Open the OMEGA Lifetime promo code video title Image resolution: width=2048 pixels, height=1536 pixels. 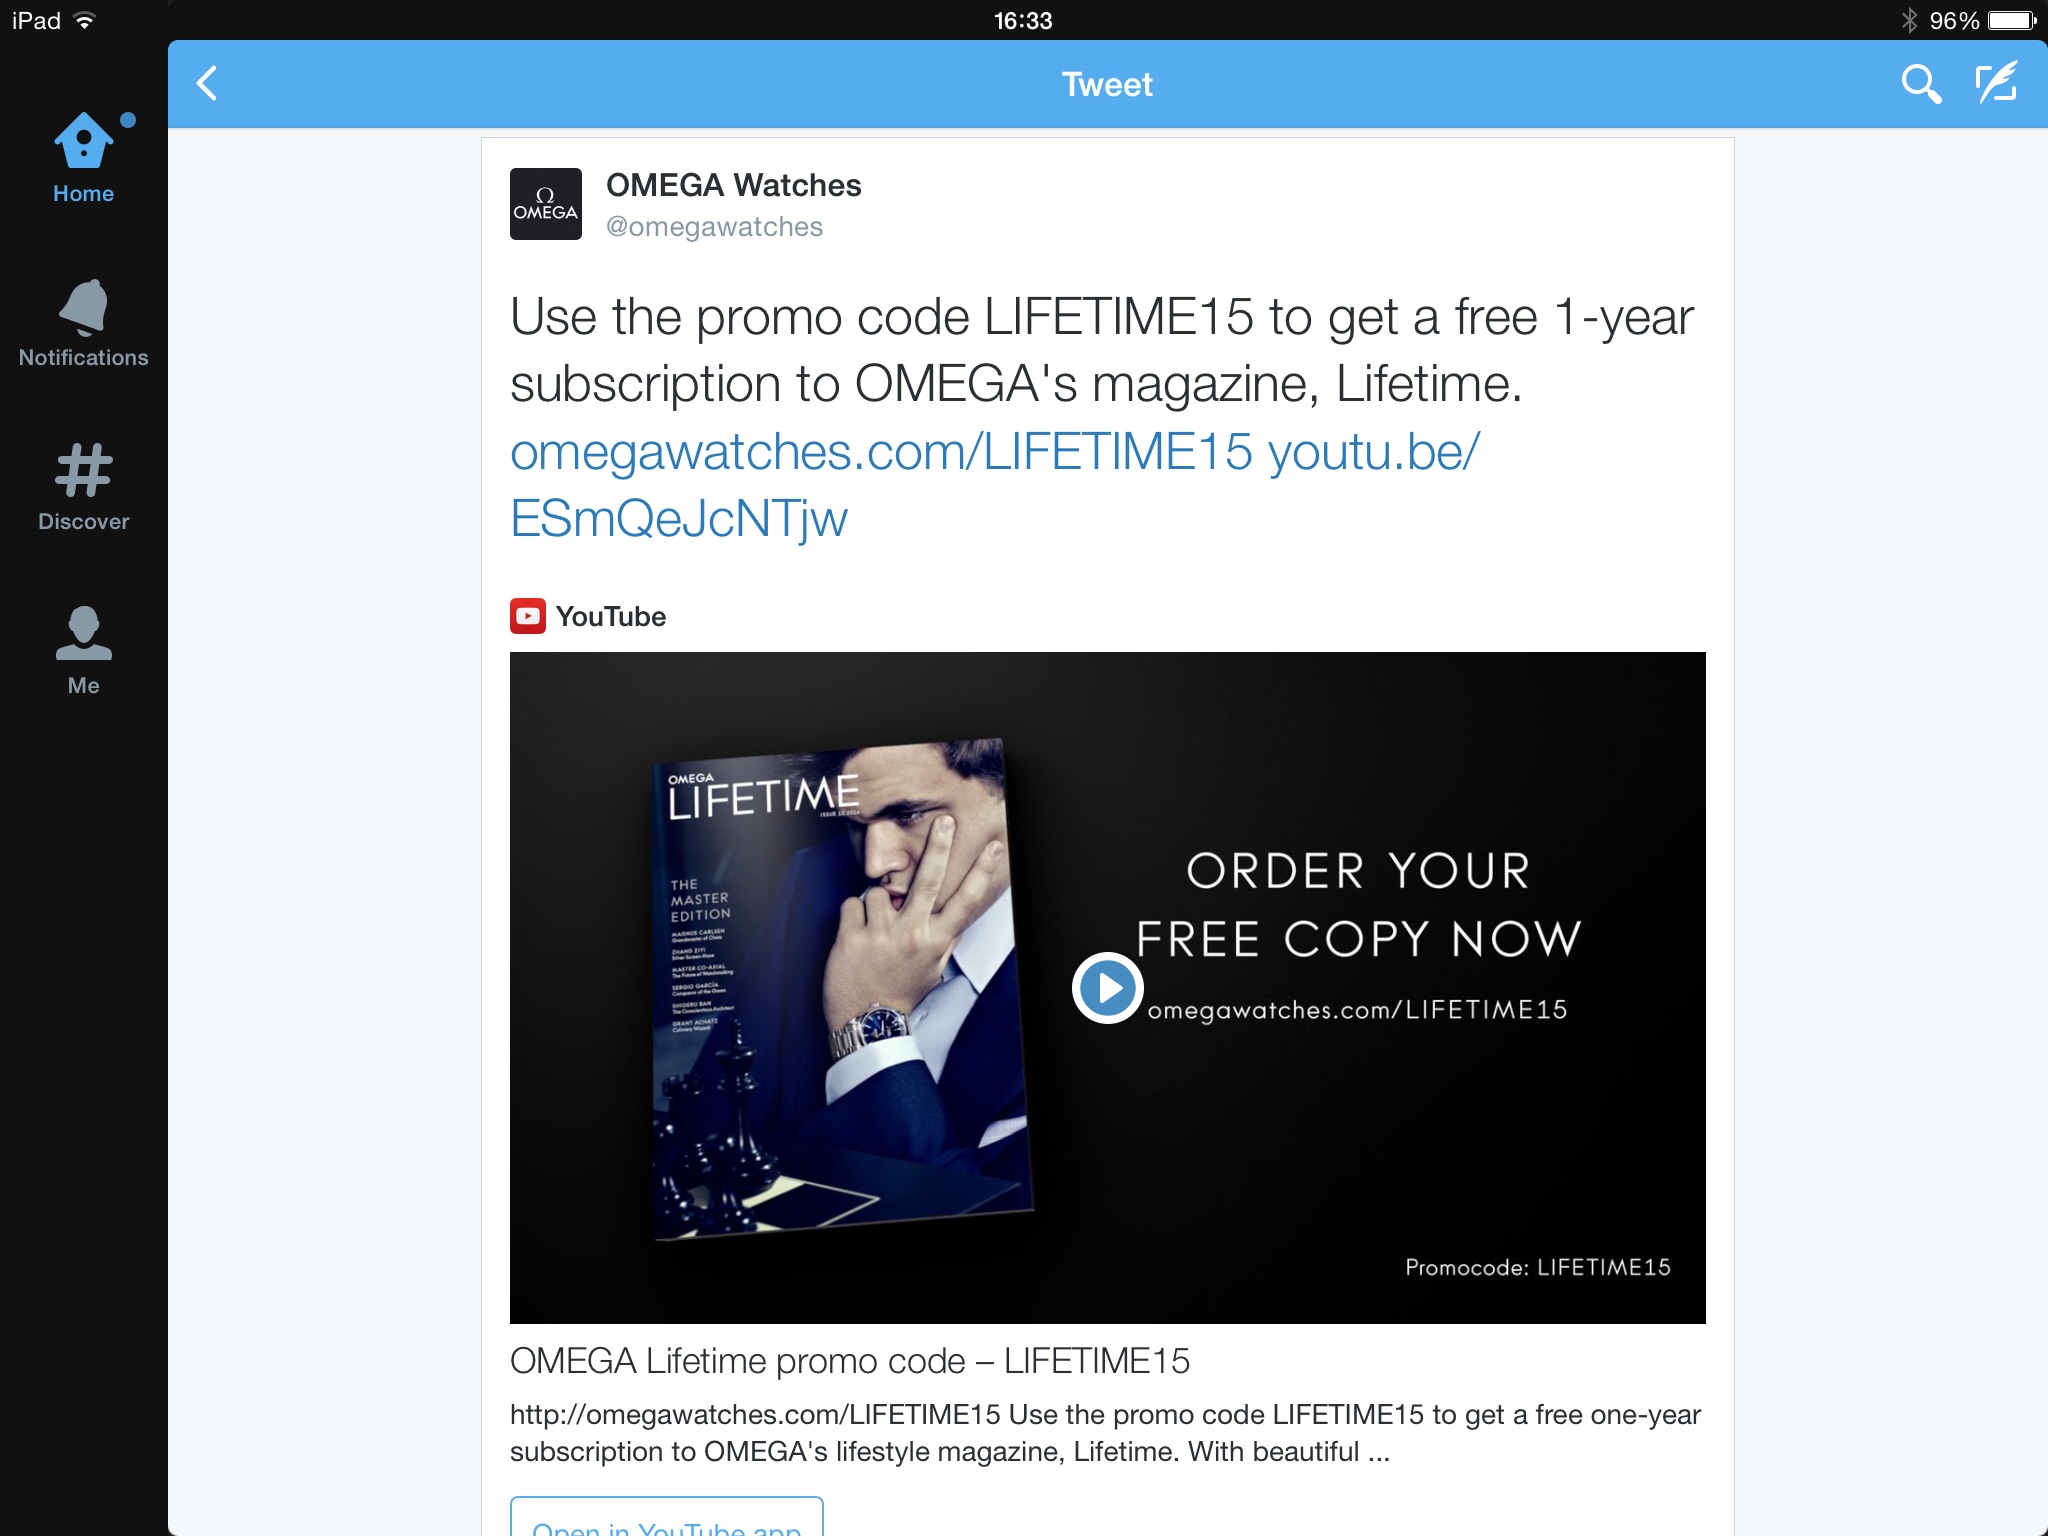click(850, 1361)
